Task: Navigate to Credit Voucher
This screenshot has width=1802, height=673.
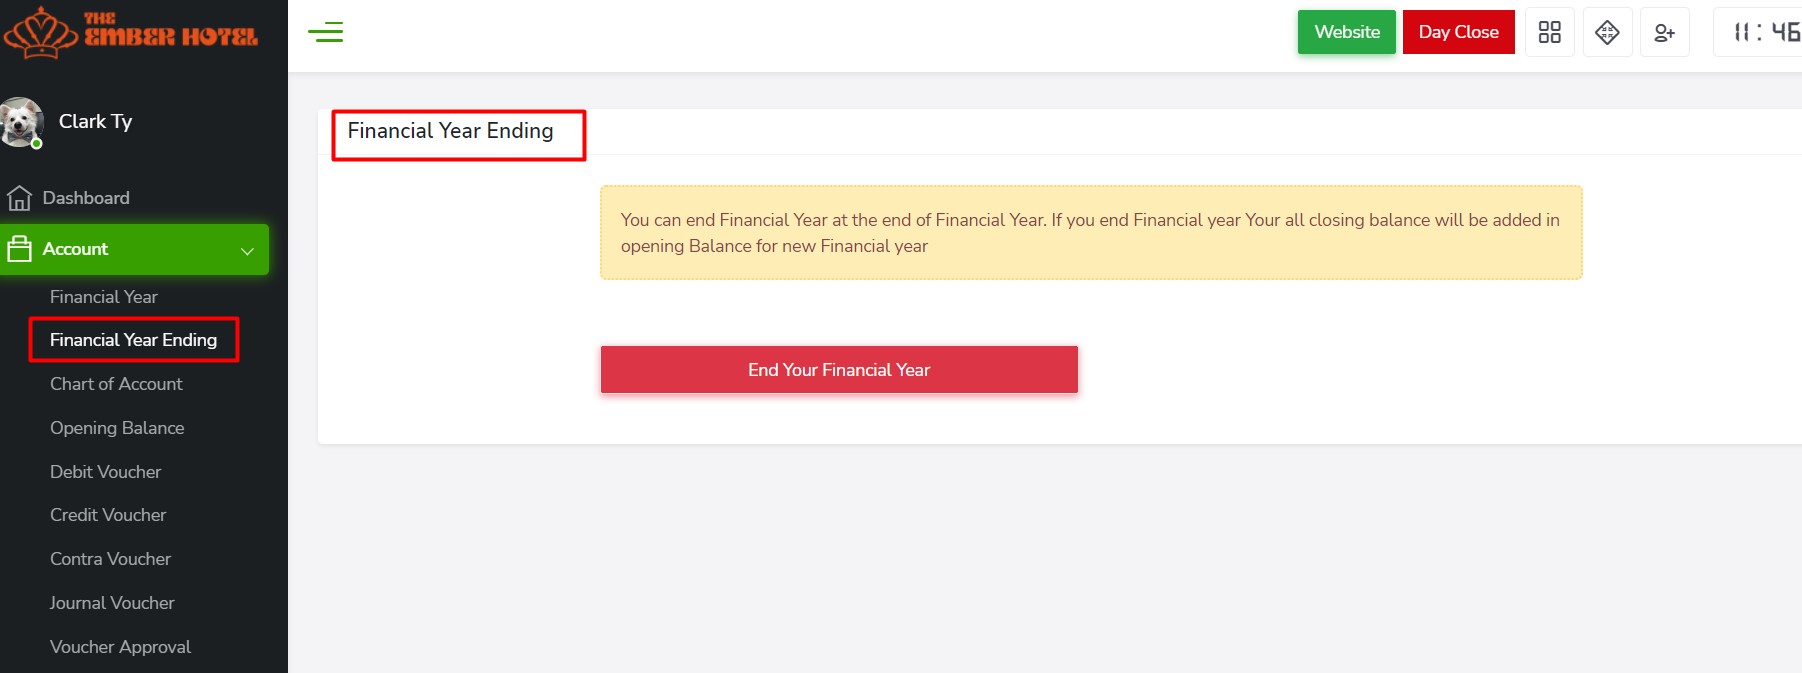Action: pos(108,515)
